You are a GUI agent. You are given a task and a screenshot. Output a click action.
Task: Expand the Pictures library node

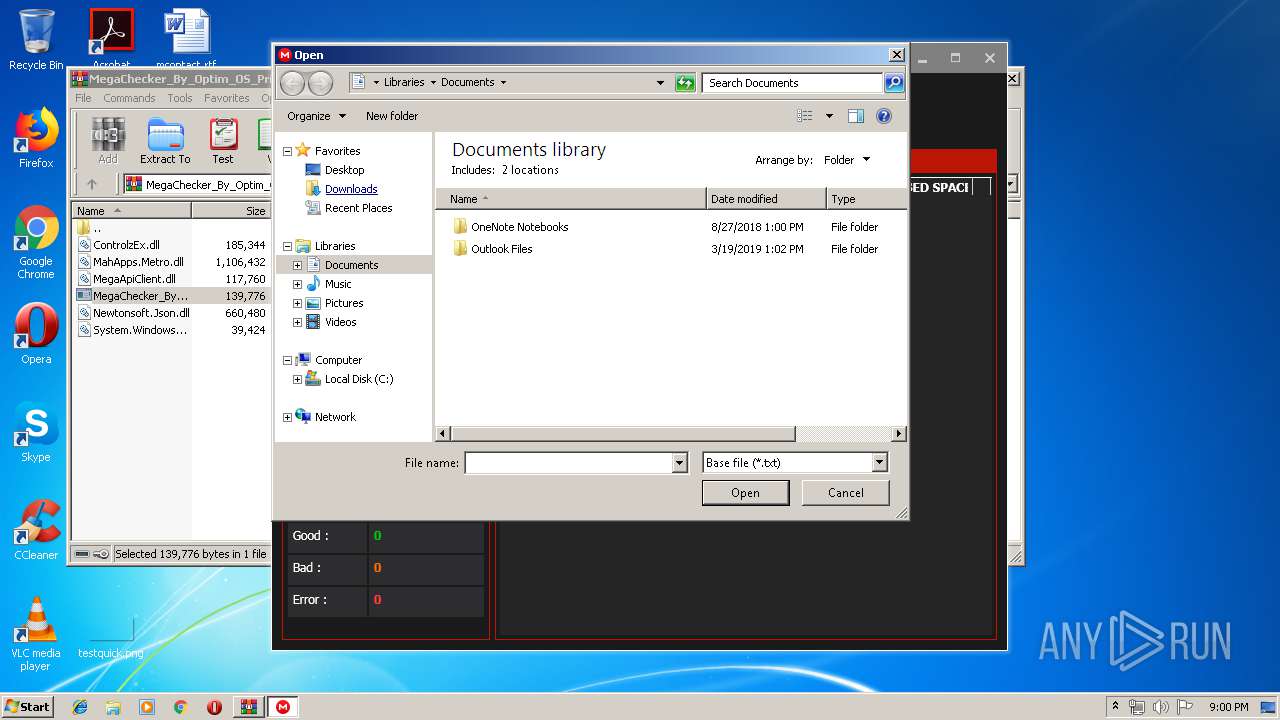(297, 303)
